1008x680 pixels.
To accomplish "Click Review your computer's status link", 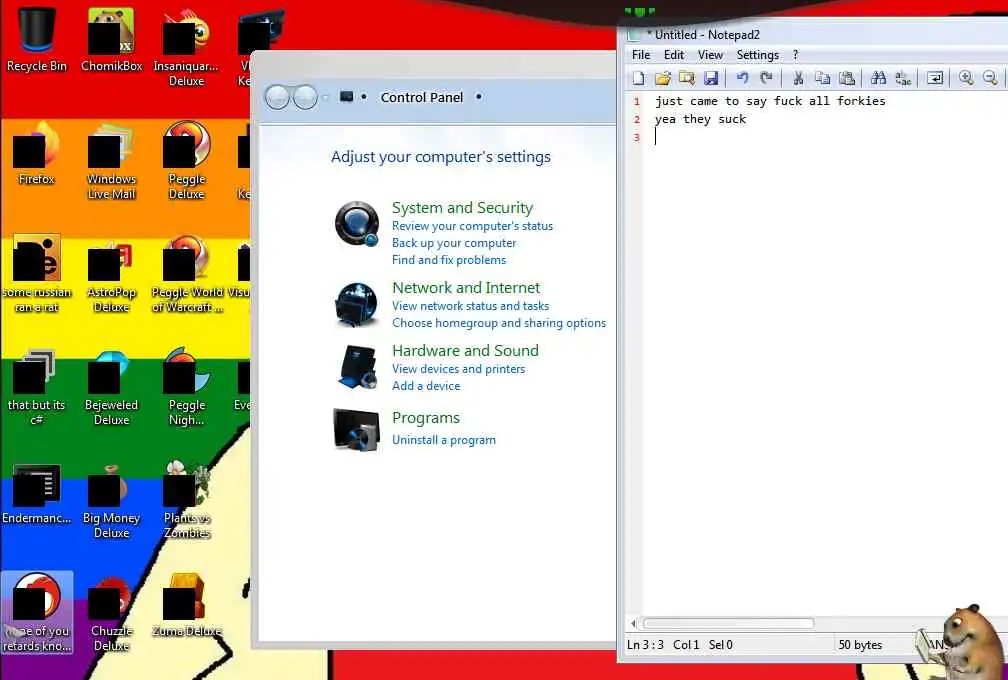I will [472, 226].
